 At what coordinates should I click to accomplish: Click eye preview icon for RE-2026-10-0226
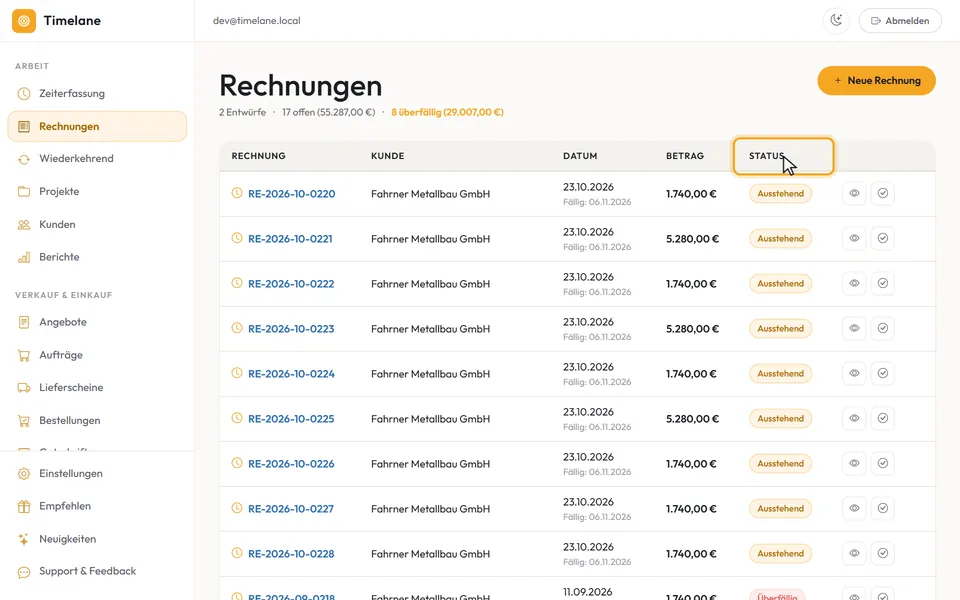click(x=854, y=463)
